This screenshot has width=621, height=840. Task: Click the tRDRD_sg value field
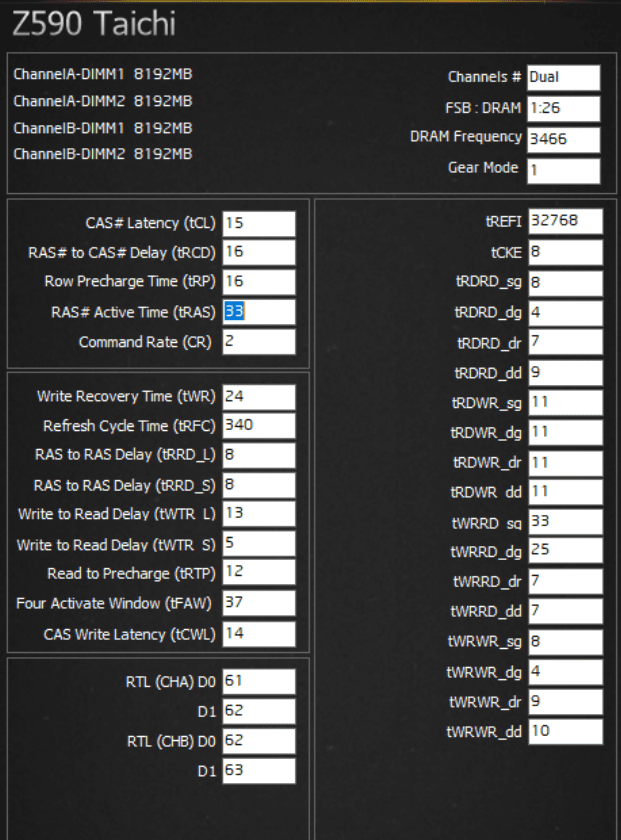click(x=566, y=283)
